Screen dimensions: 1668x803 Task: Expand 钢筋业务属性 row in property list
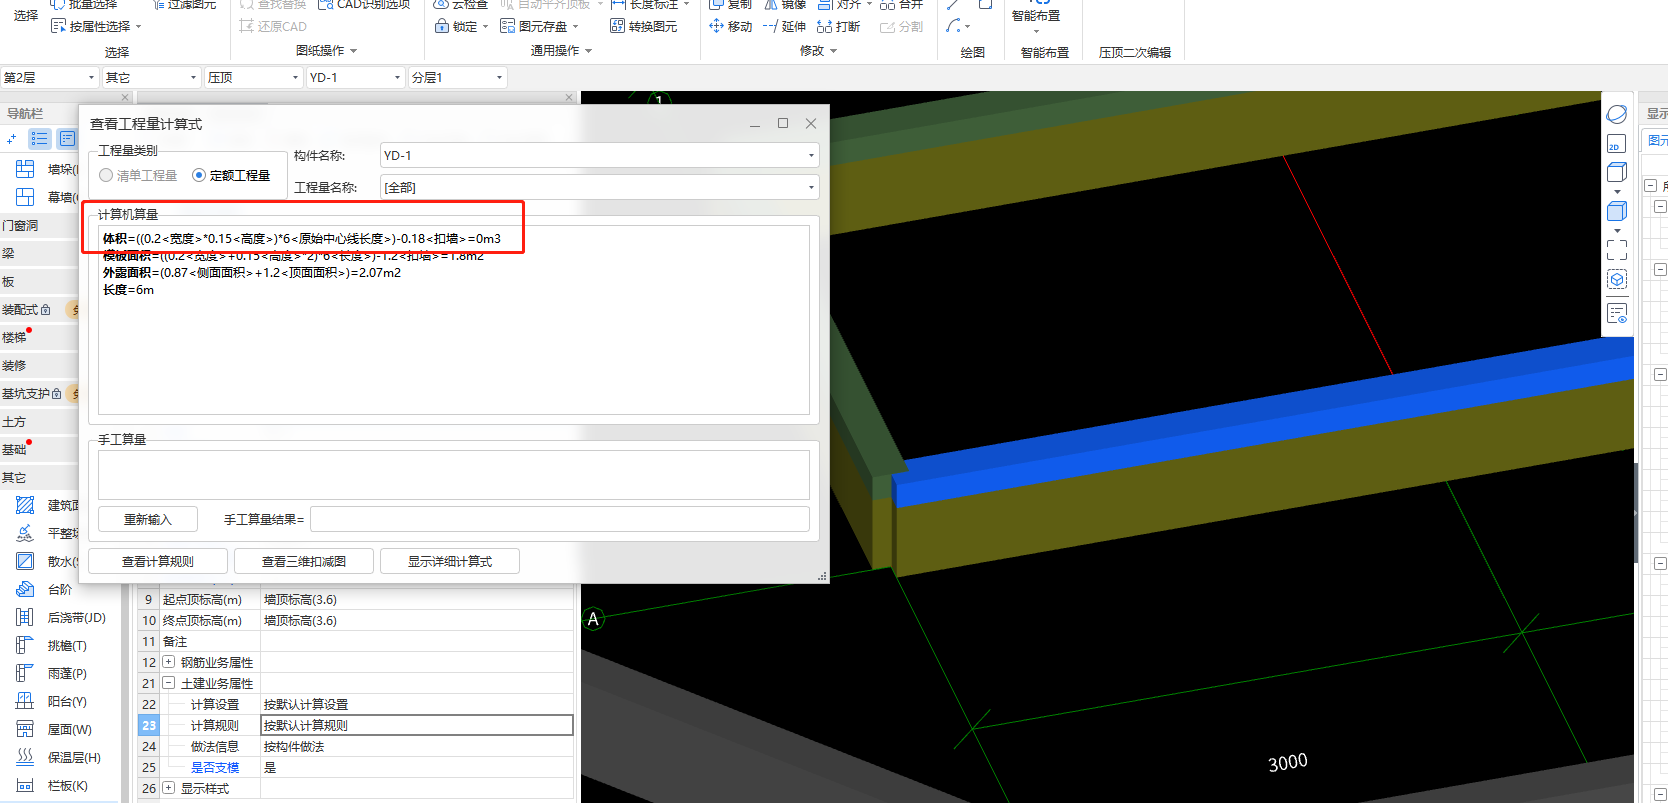click(168, 662)
